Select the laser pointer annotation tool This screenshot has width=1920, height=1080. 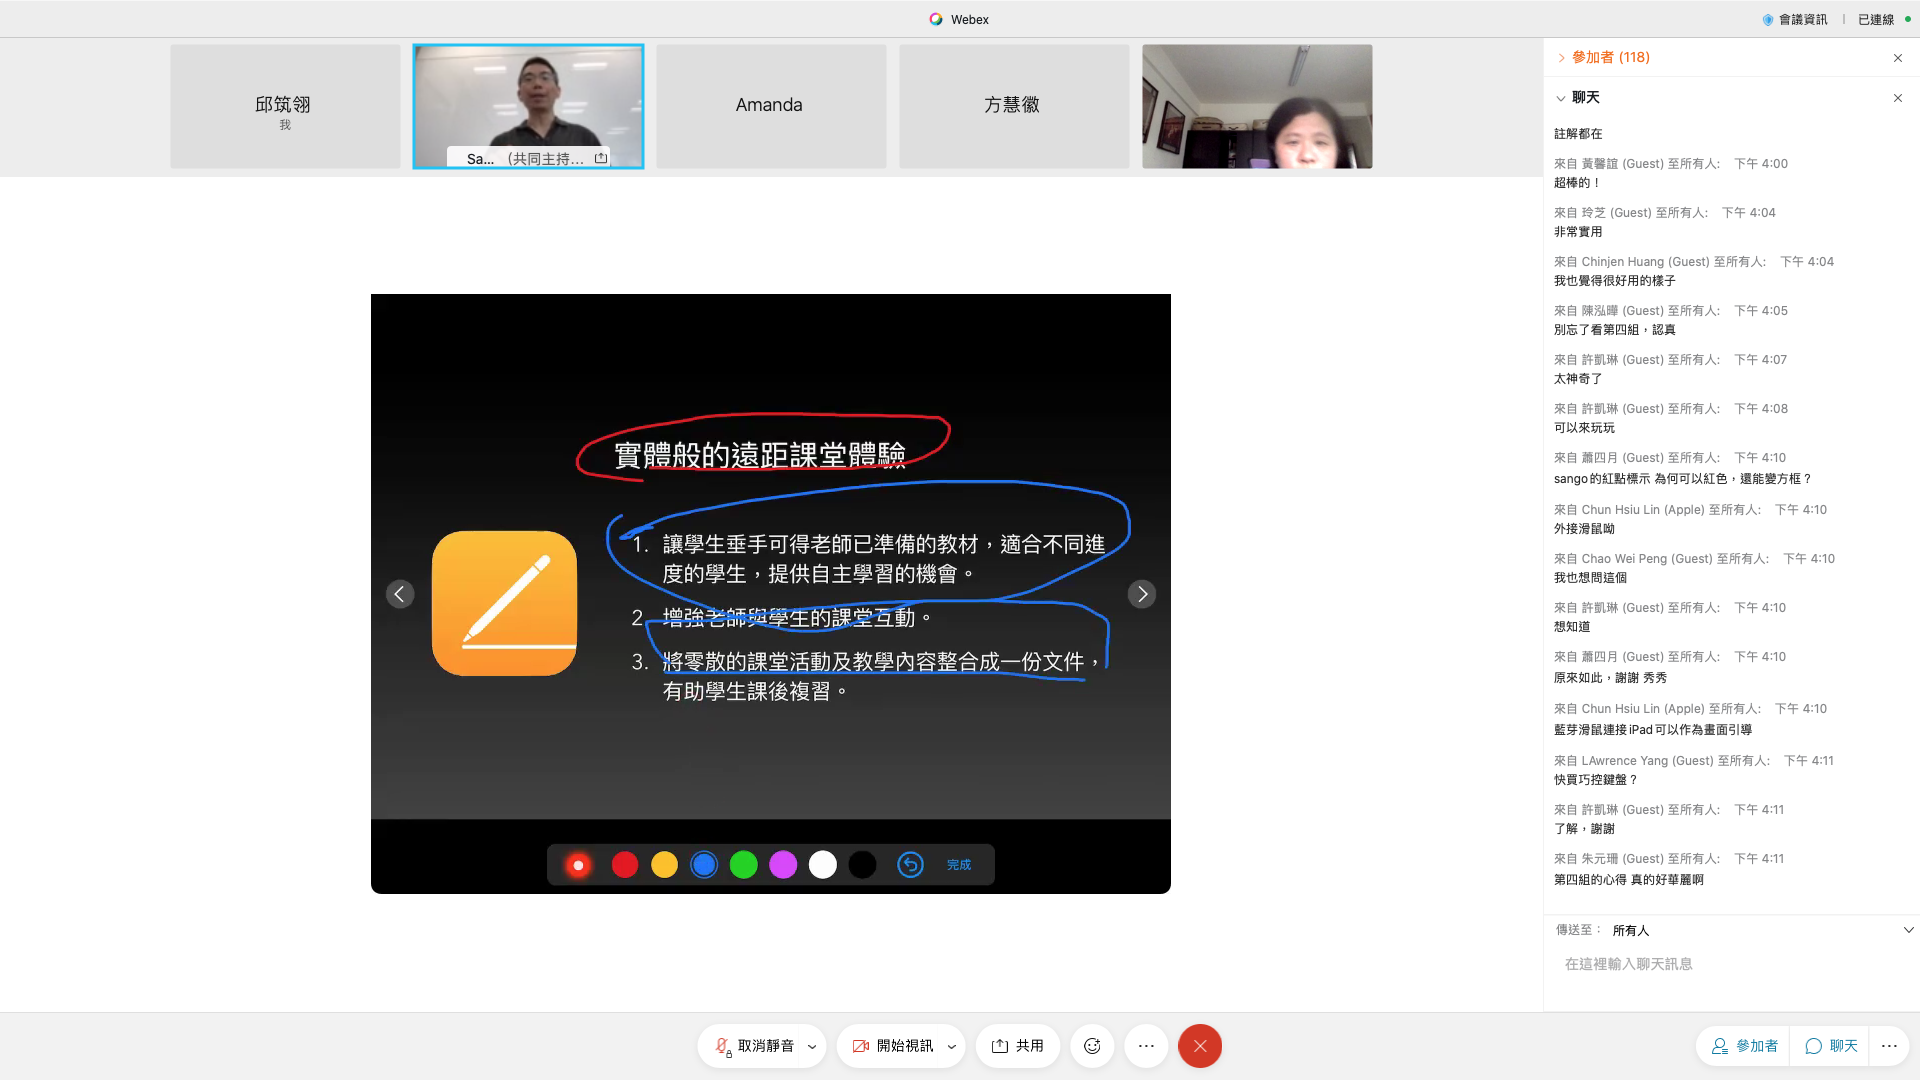(578, 865)
